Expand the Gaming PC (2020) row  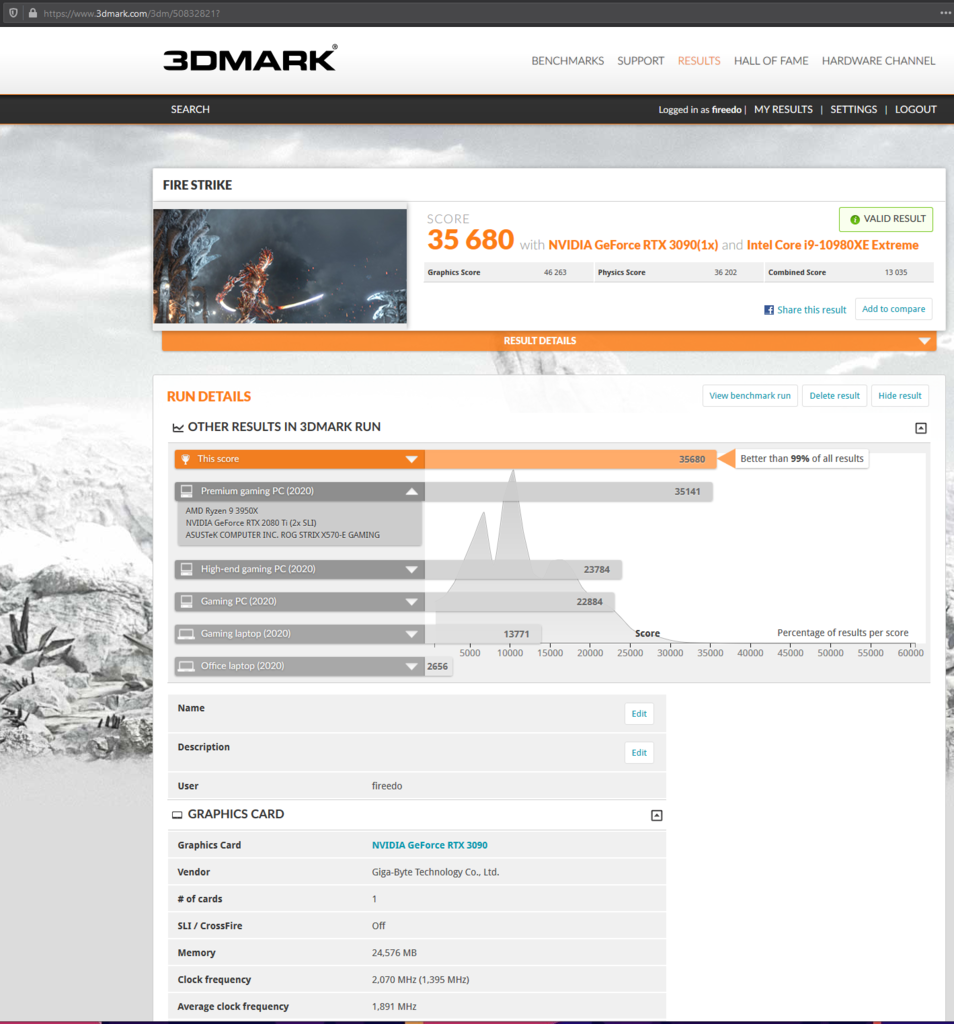pyautogui.click(x=411, y=601)
